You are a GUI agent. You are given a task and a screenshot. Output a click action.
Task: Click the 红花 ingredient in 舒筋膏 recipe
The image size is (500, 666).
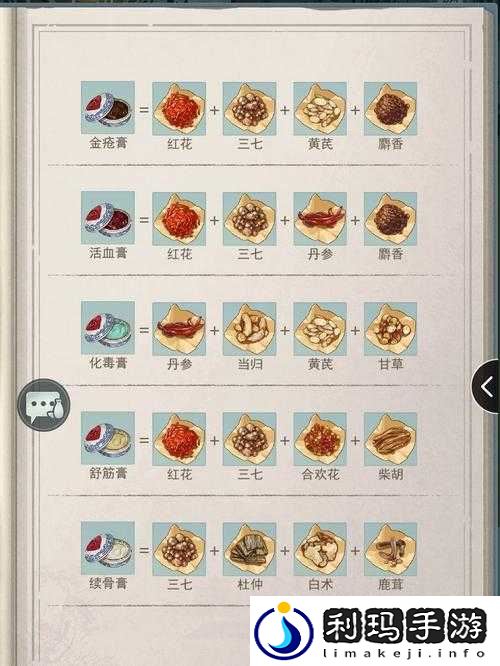[x=179, y=438]
